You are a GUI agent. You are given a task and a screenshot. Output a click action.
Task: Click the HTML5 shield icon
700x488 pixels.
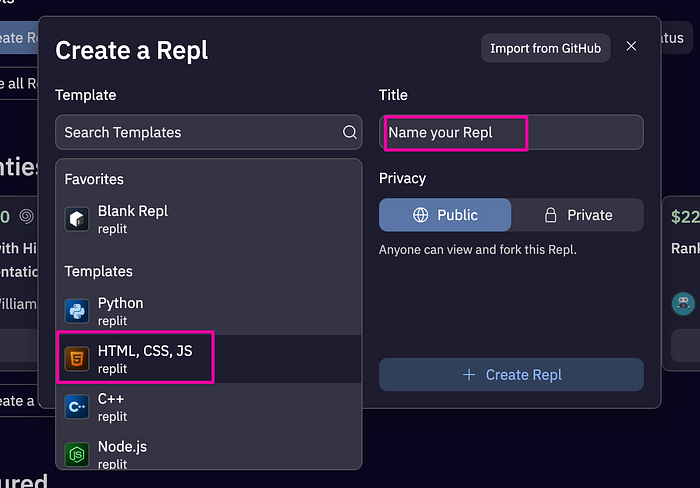point(77,359)
